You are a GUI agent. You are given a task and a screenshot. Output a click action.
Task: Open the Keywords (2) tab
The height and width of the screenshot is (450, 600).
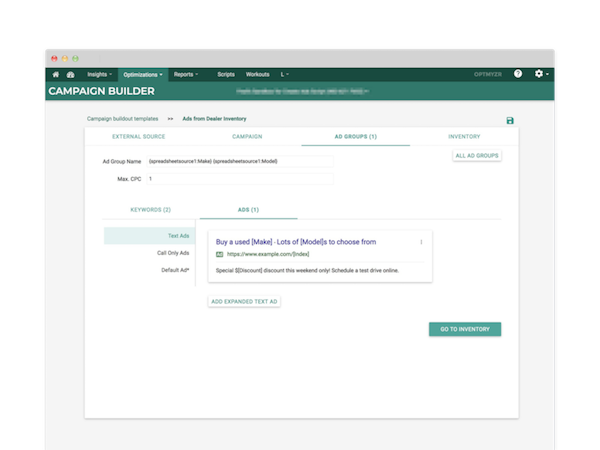[x=150, y=210]
